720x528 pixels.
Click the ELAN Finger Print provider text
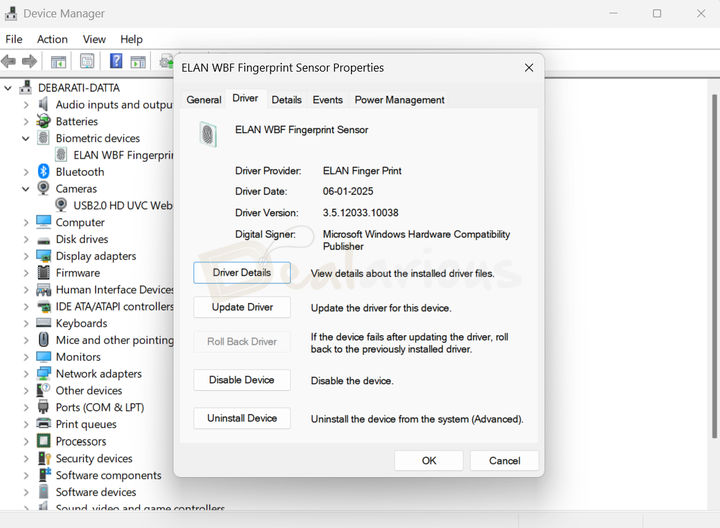tap(362, 171)
